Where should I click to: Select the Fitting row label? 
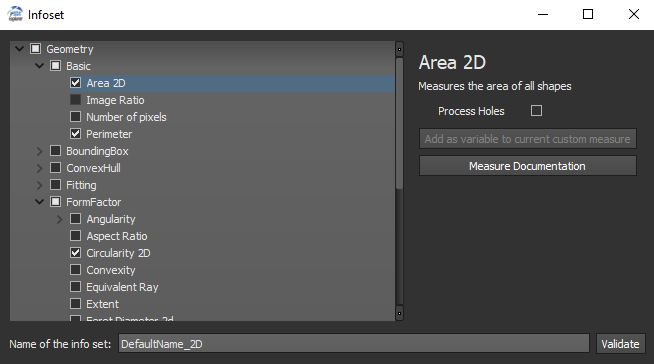coord(81,185)
